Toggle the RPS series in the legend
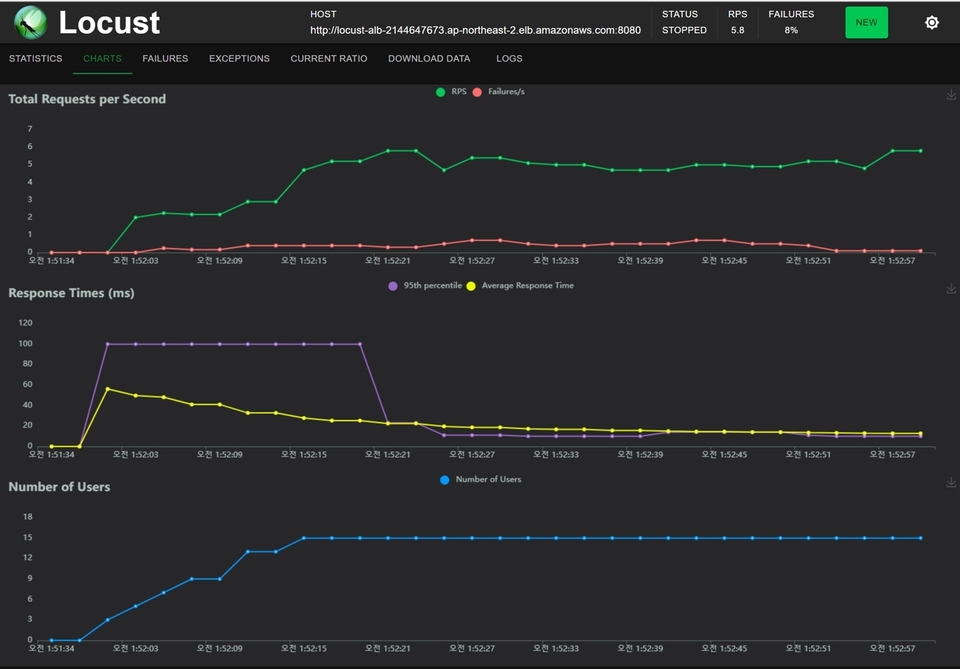960x669 pixels. click(x=451, y=92)
